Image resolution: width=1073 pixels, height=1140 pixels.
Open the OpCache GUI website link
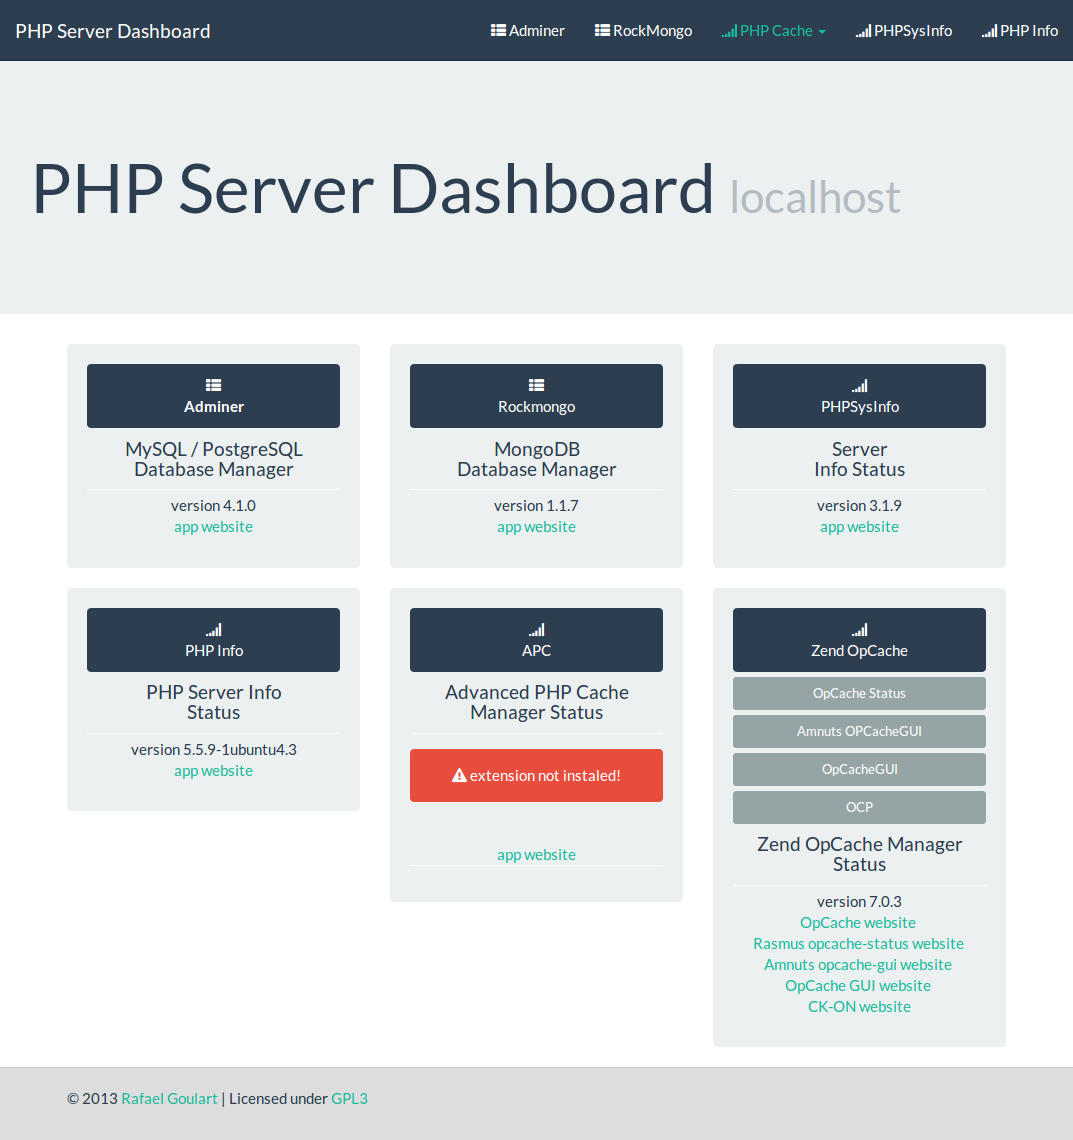(x=858, y=986)
